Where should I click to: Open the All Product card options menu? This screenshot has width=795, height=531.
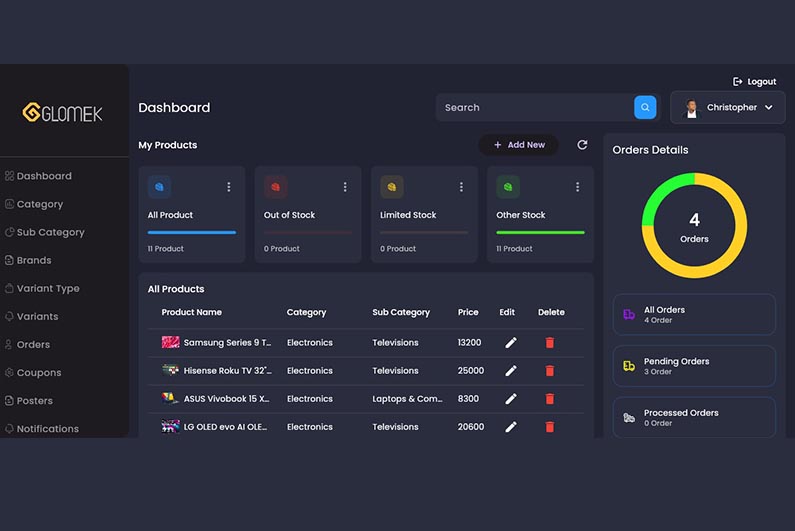[229, 187]
